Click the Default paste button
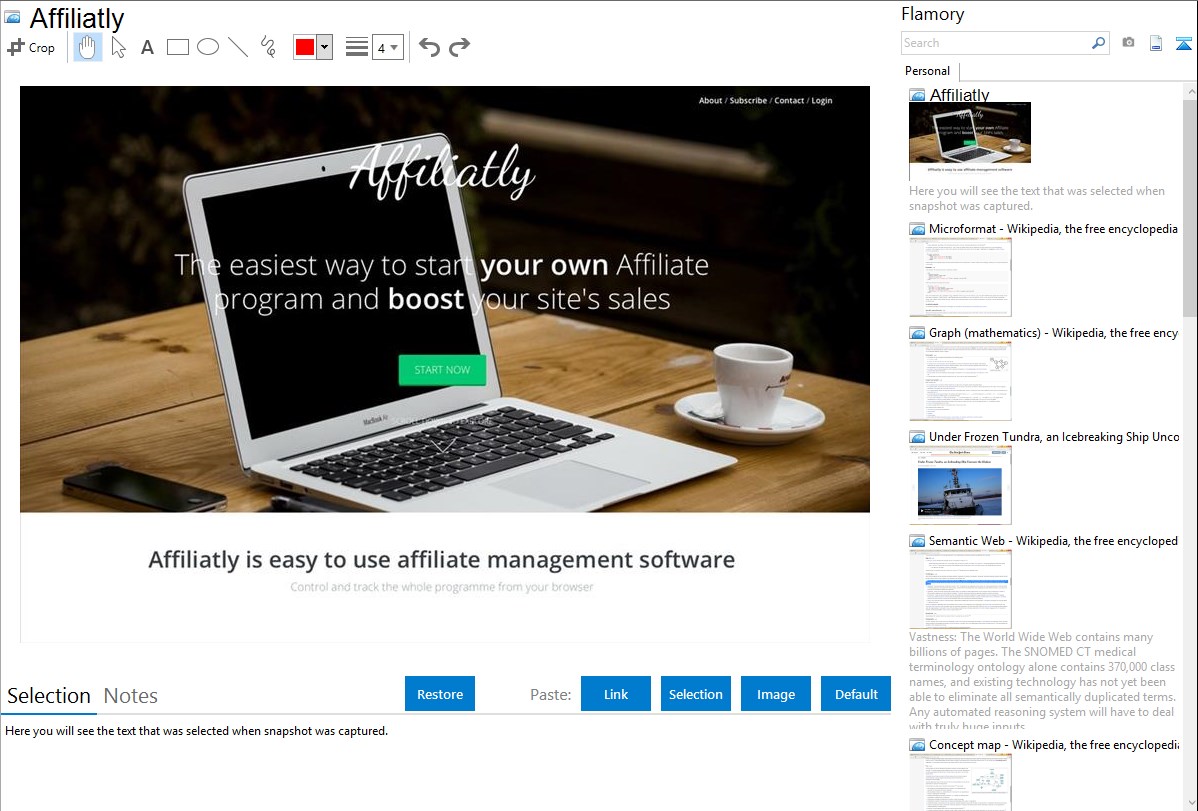 pos(856,694)
